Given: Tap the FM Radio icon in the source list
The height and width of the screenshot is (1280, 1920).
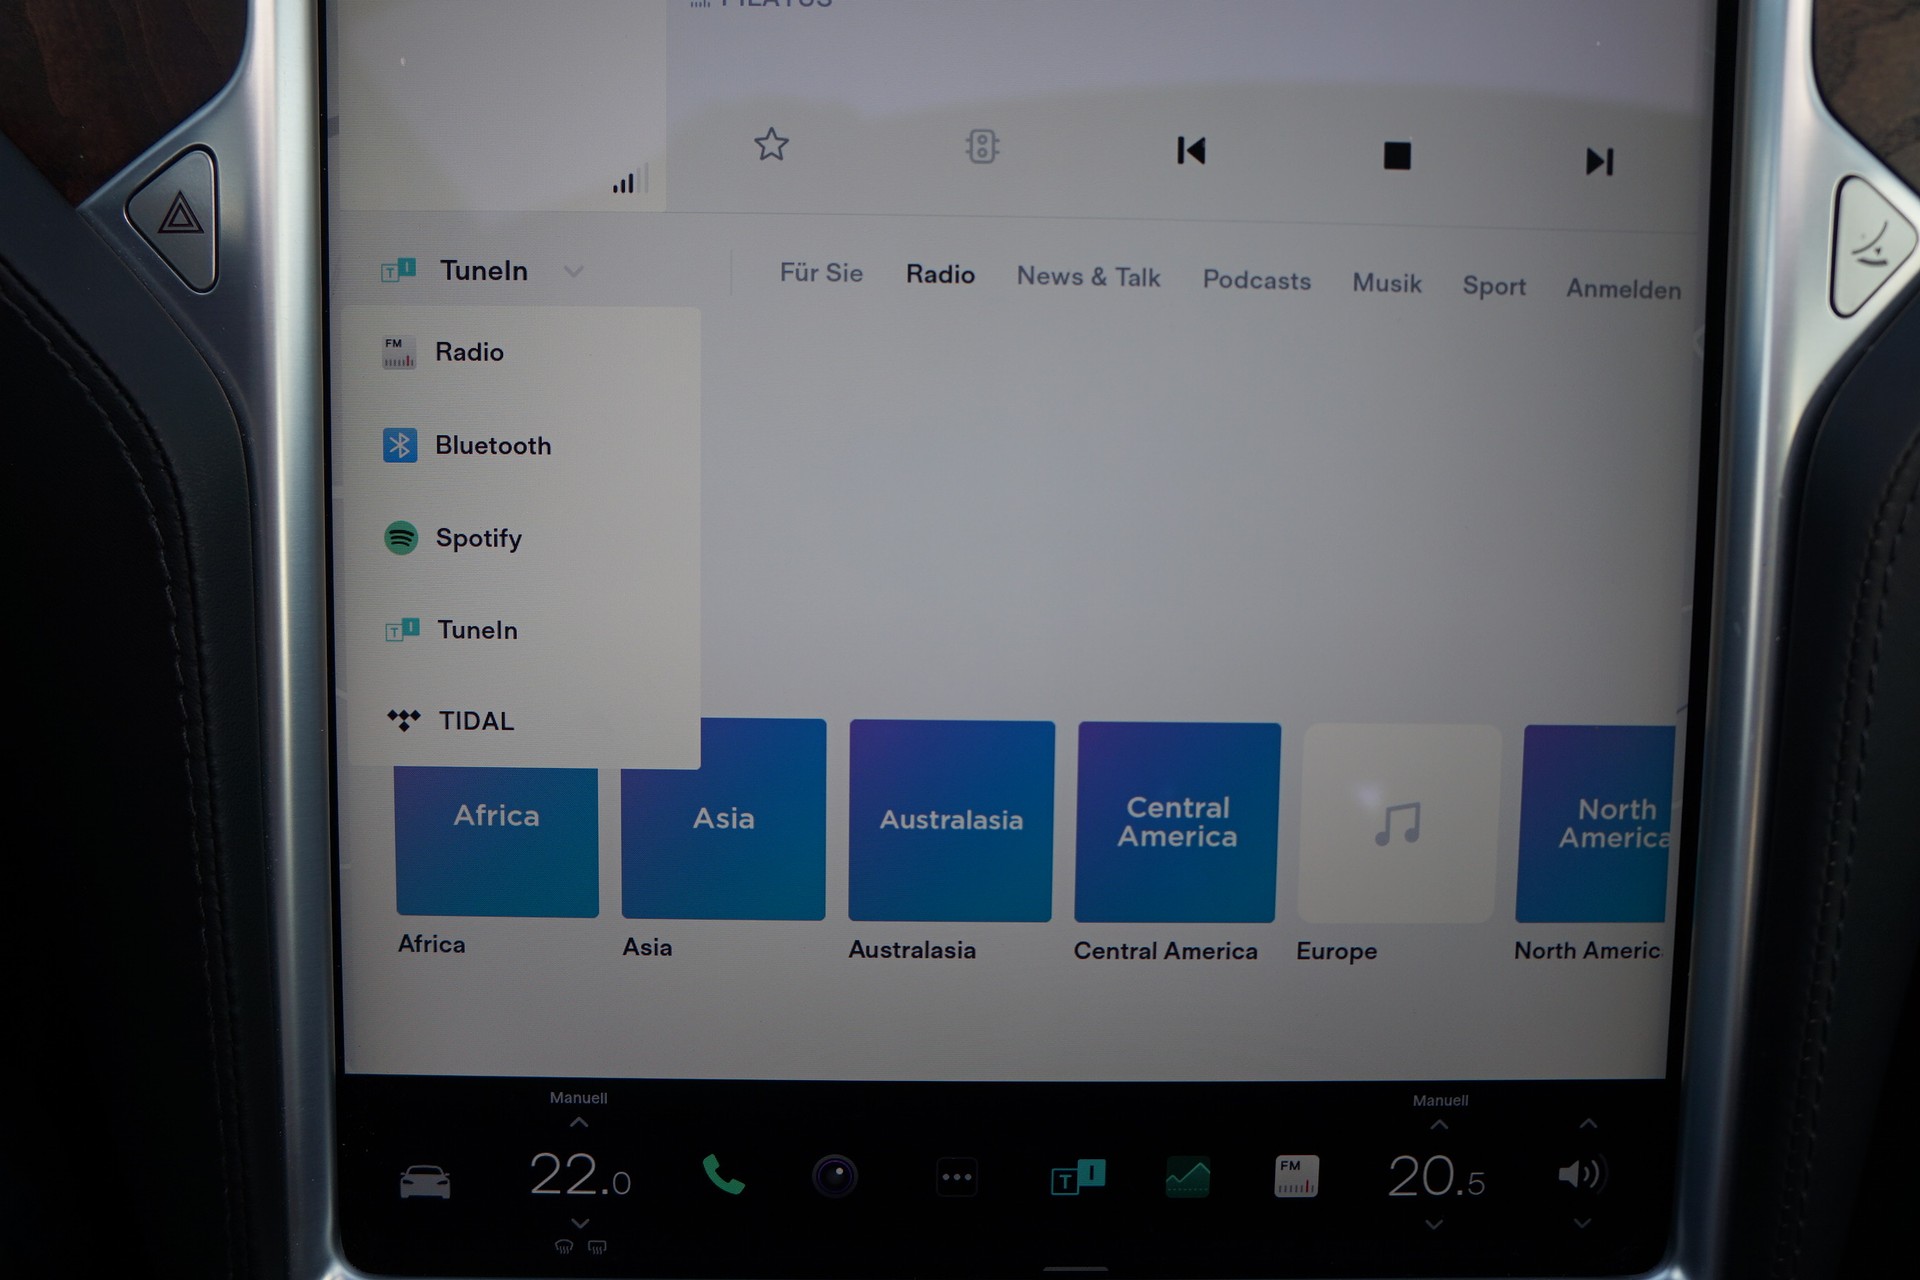Looking at the screenshot, I should (398, 352).
